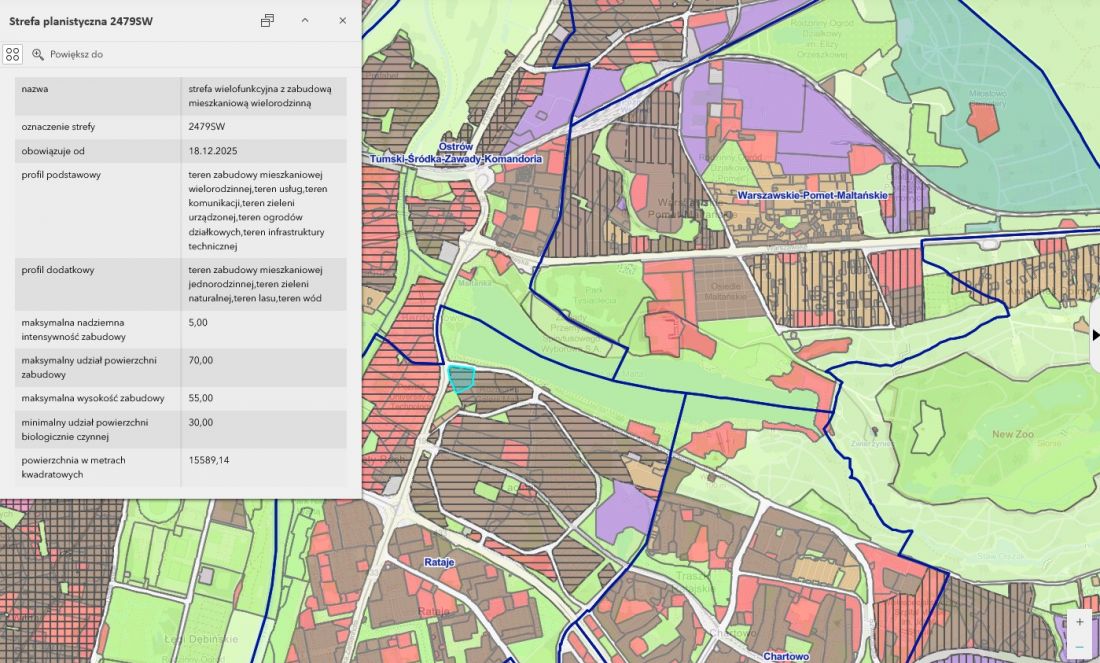
Task: Select powierzchnia w metrach kwadratowych label
Action: click(74, 467)
